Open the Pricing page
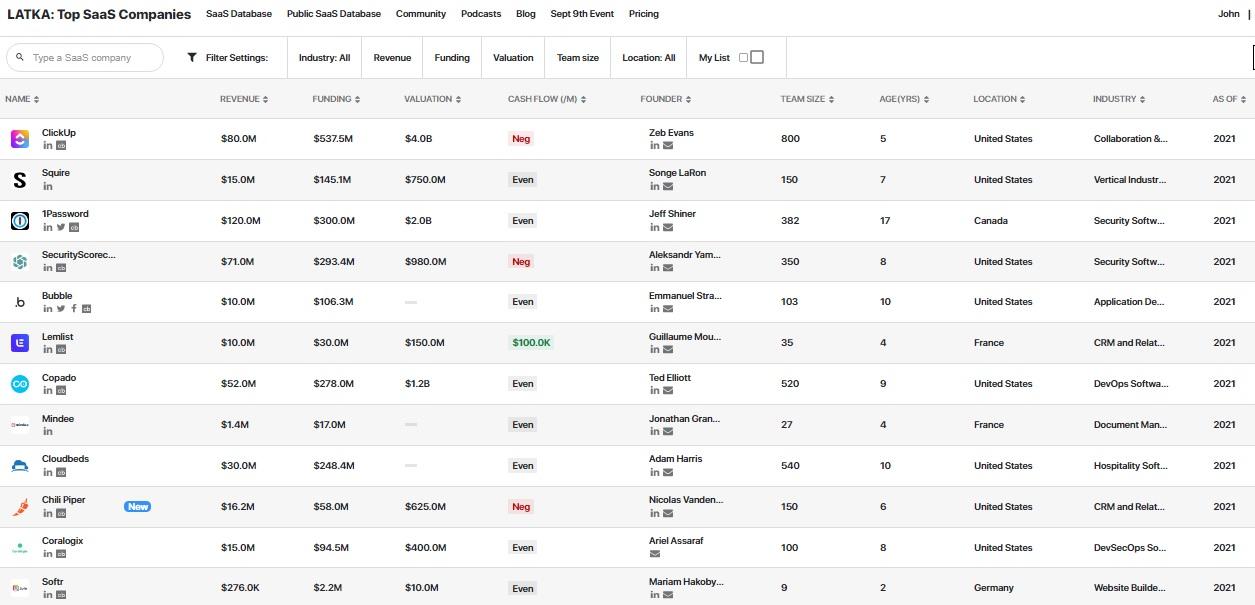1255x605 pixels. pos(644,14)
